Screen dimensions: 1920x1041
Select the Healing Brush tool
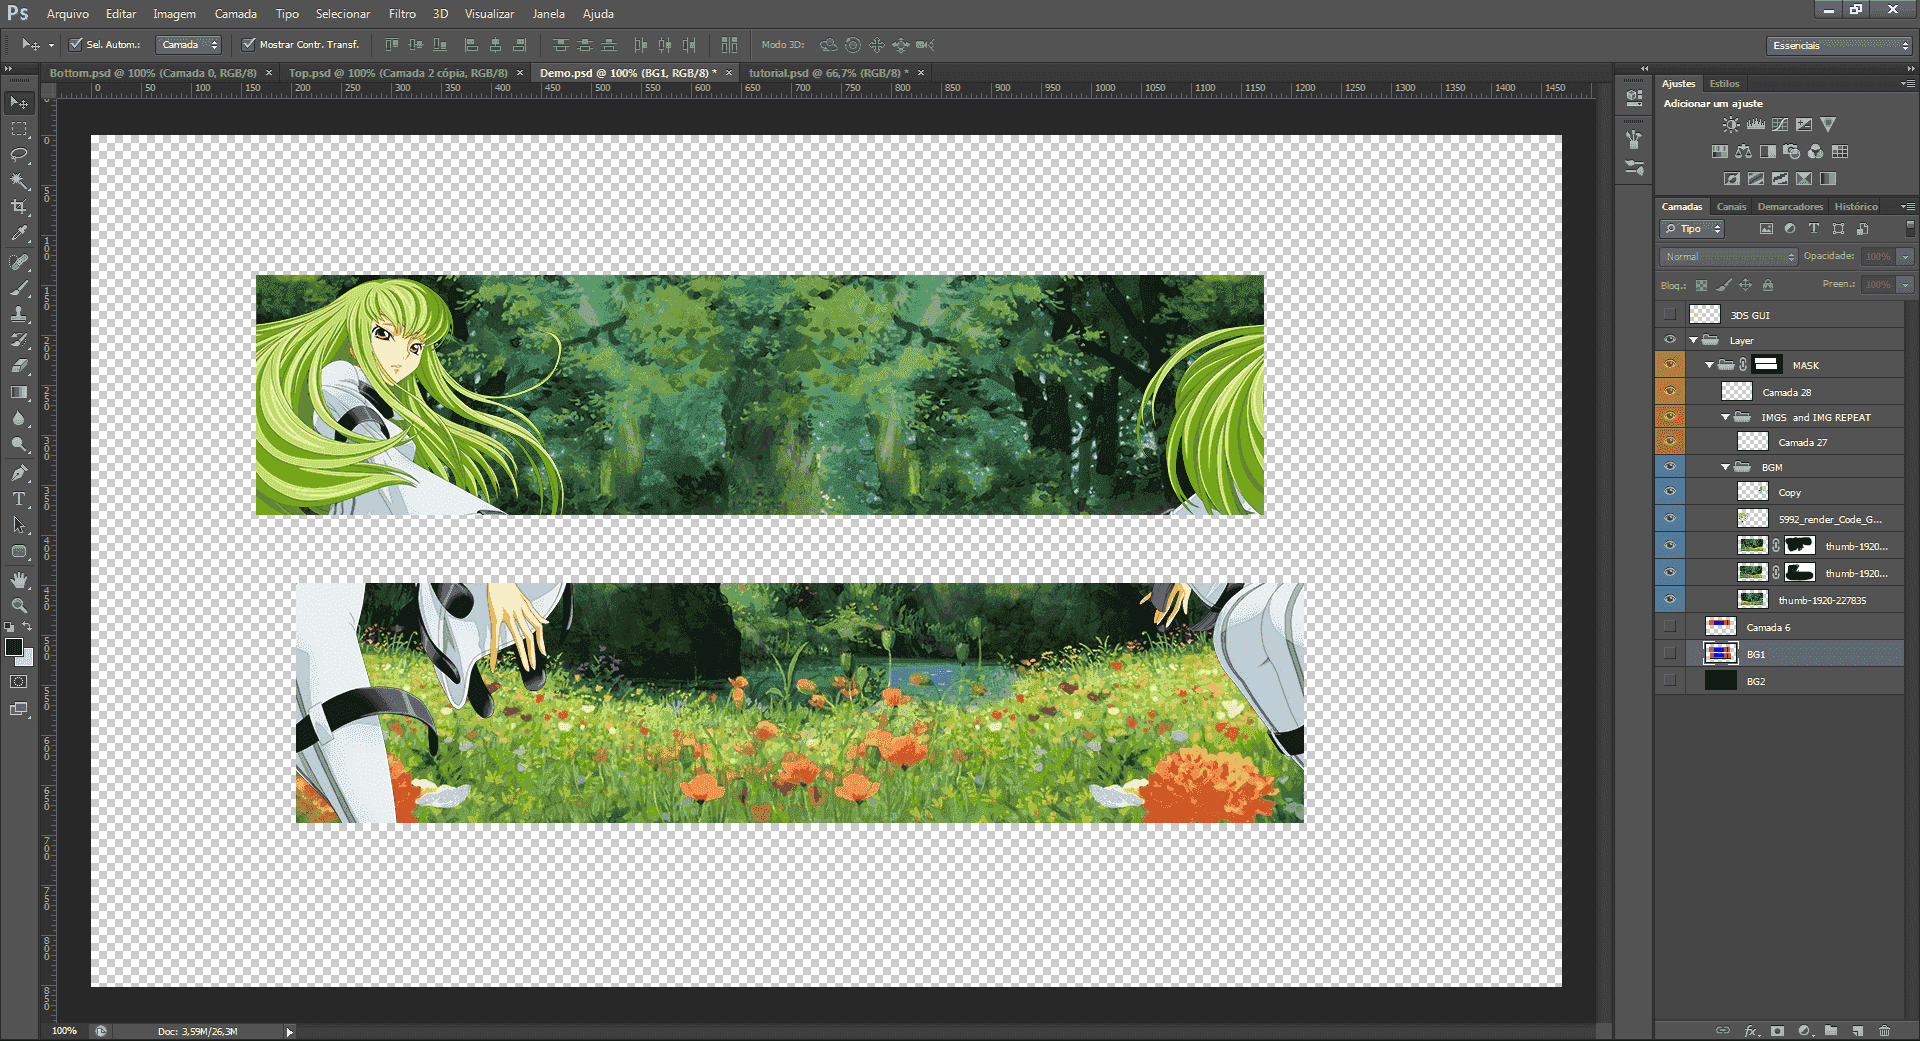pyautogui.click(x=19, y=262)
